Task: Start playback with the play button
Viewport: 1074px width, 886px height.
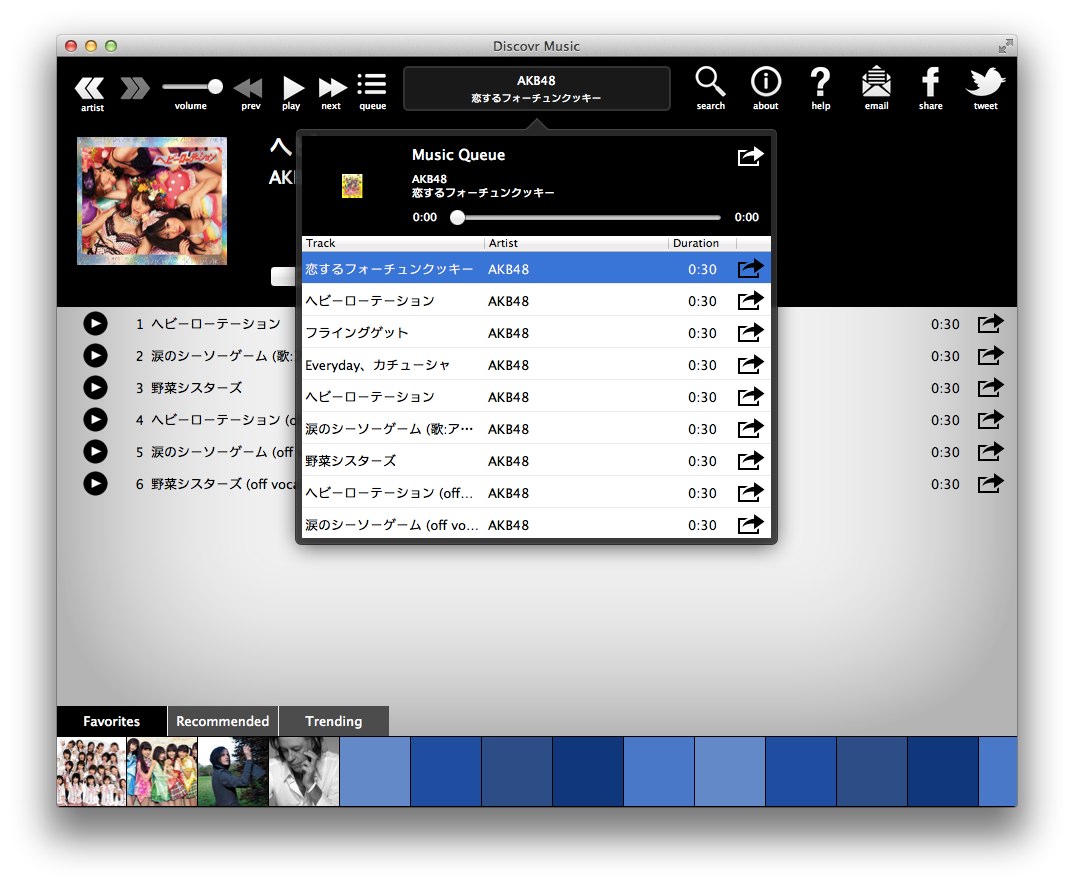Action: click(x=292, y=88)
